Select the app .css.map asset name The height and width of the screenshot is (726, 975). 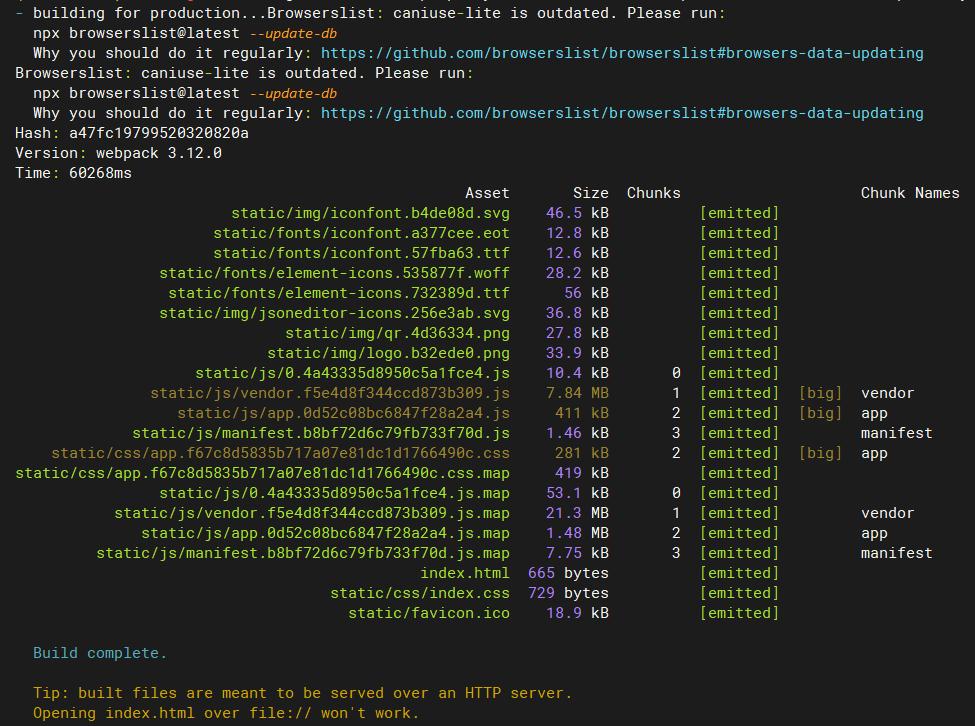262,473
